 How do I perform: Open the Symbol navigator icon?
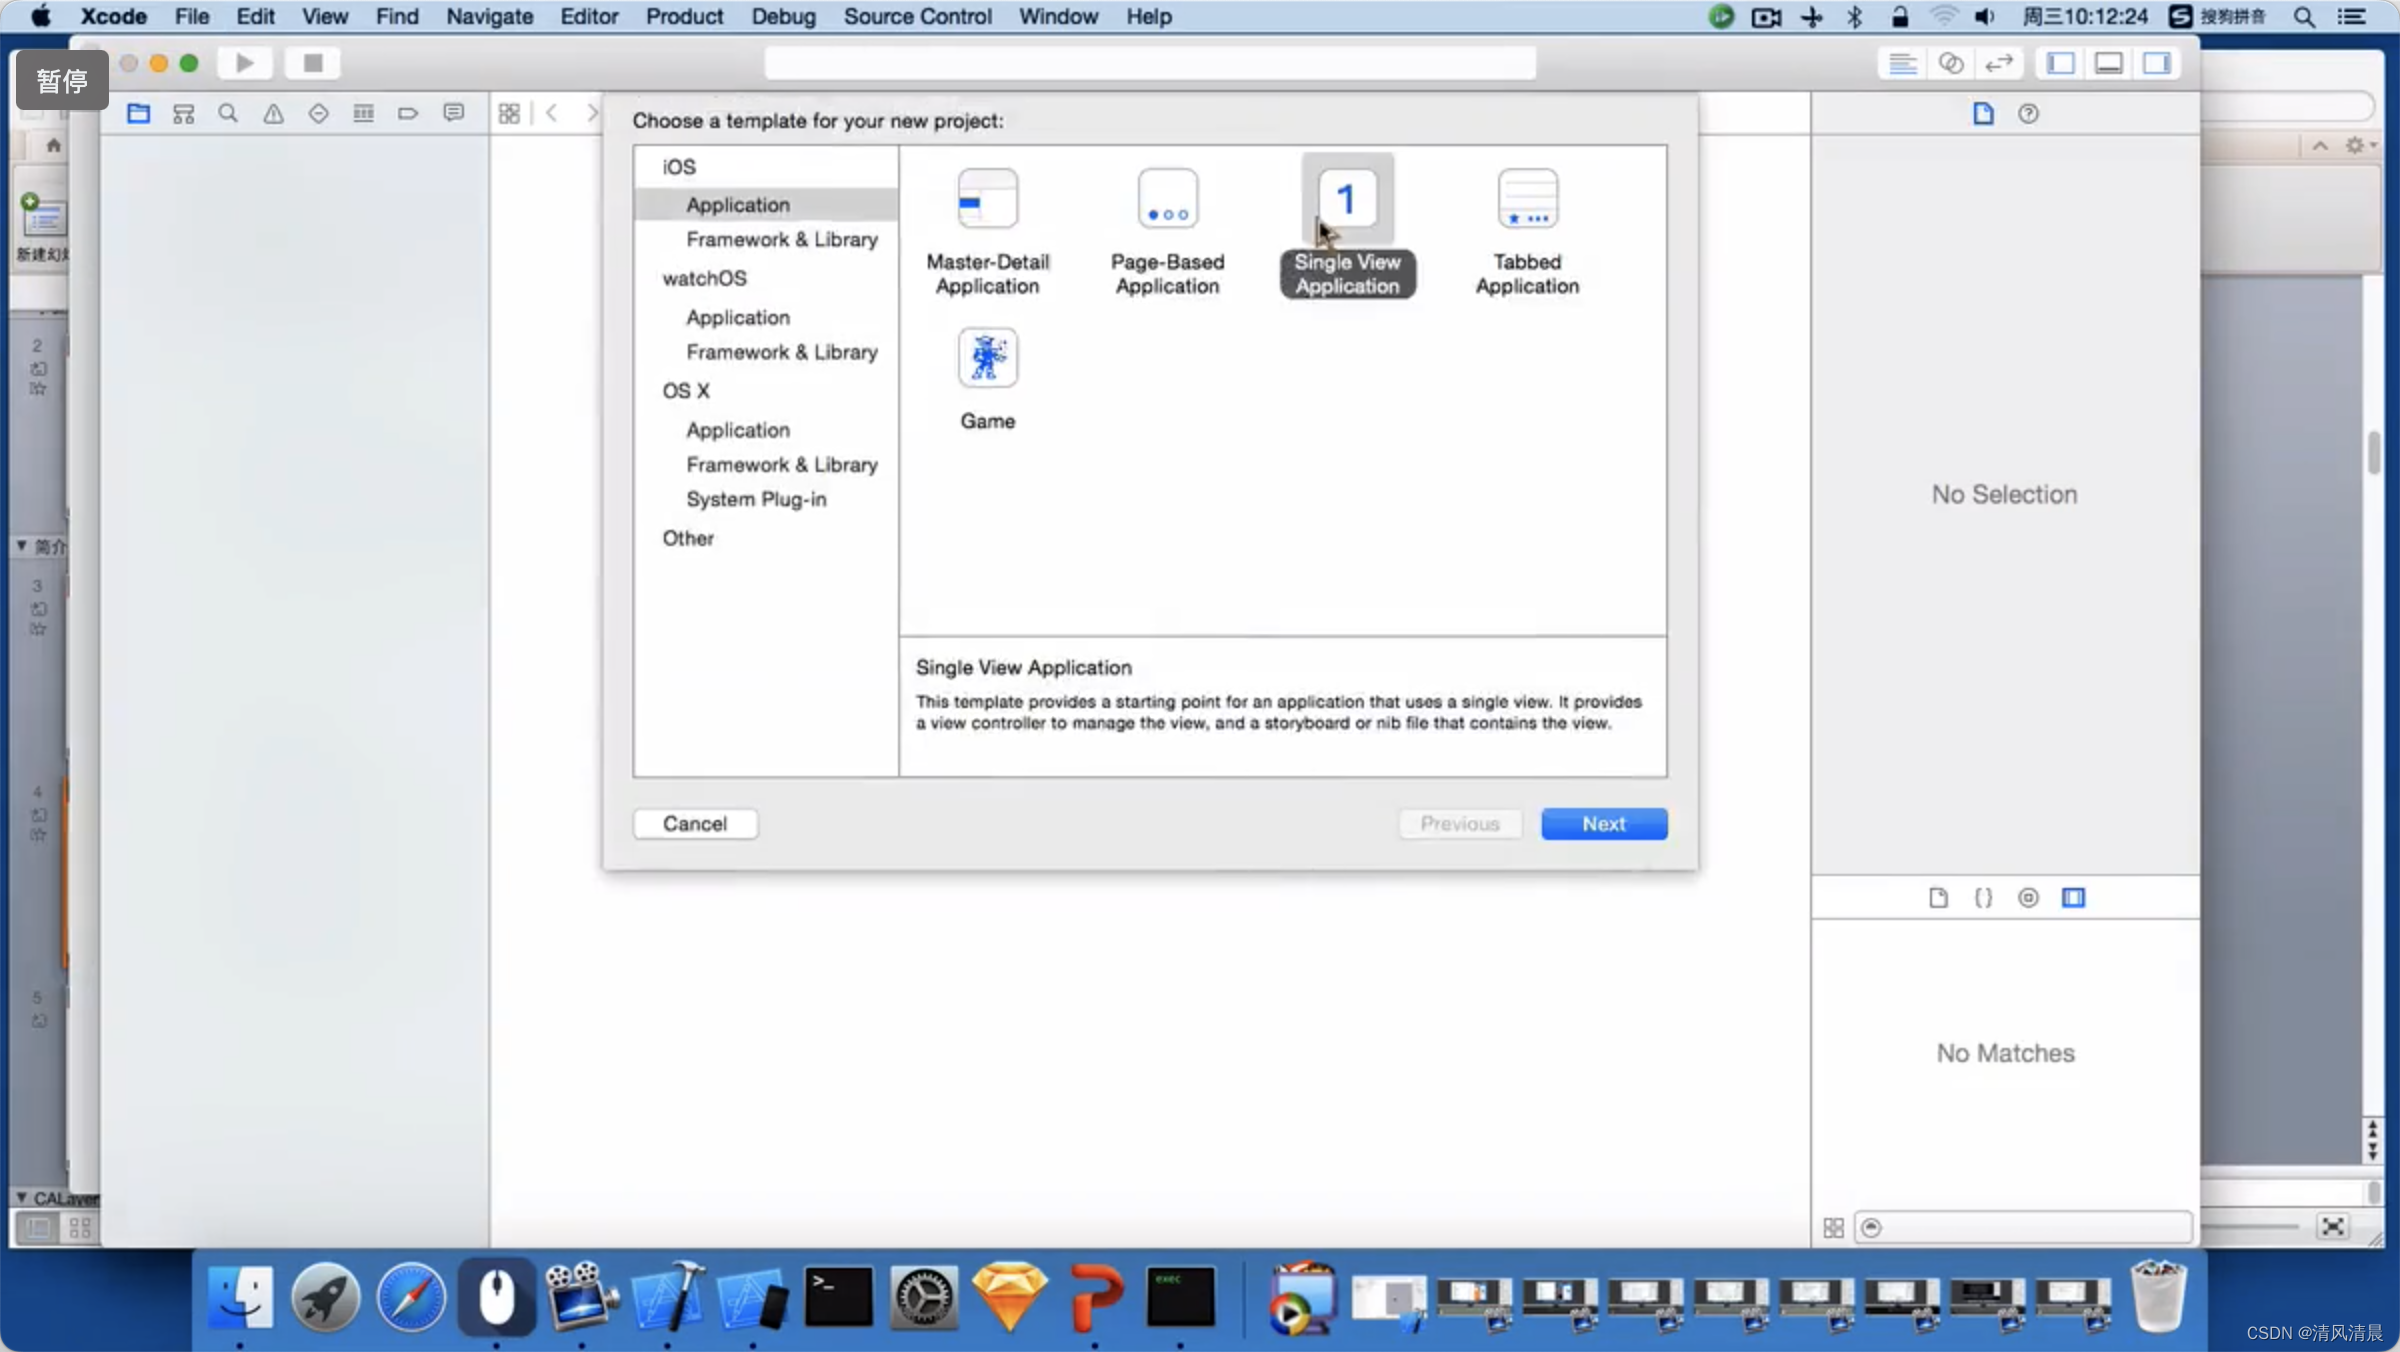tap(183, 113)
